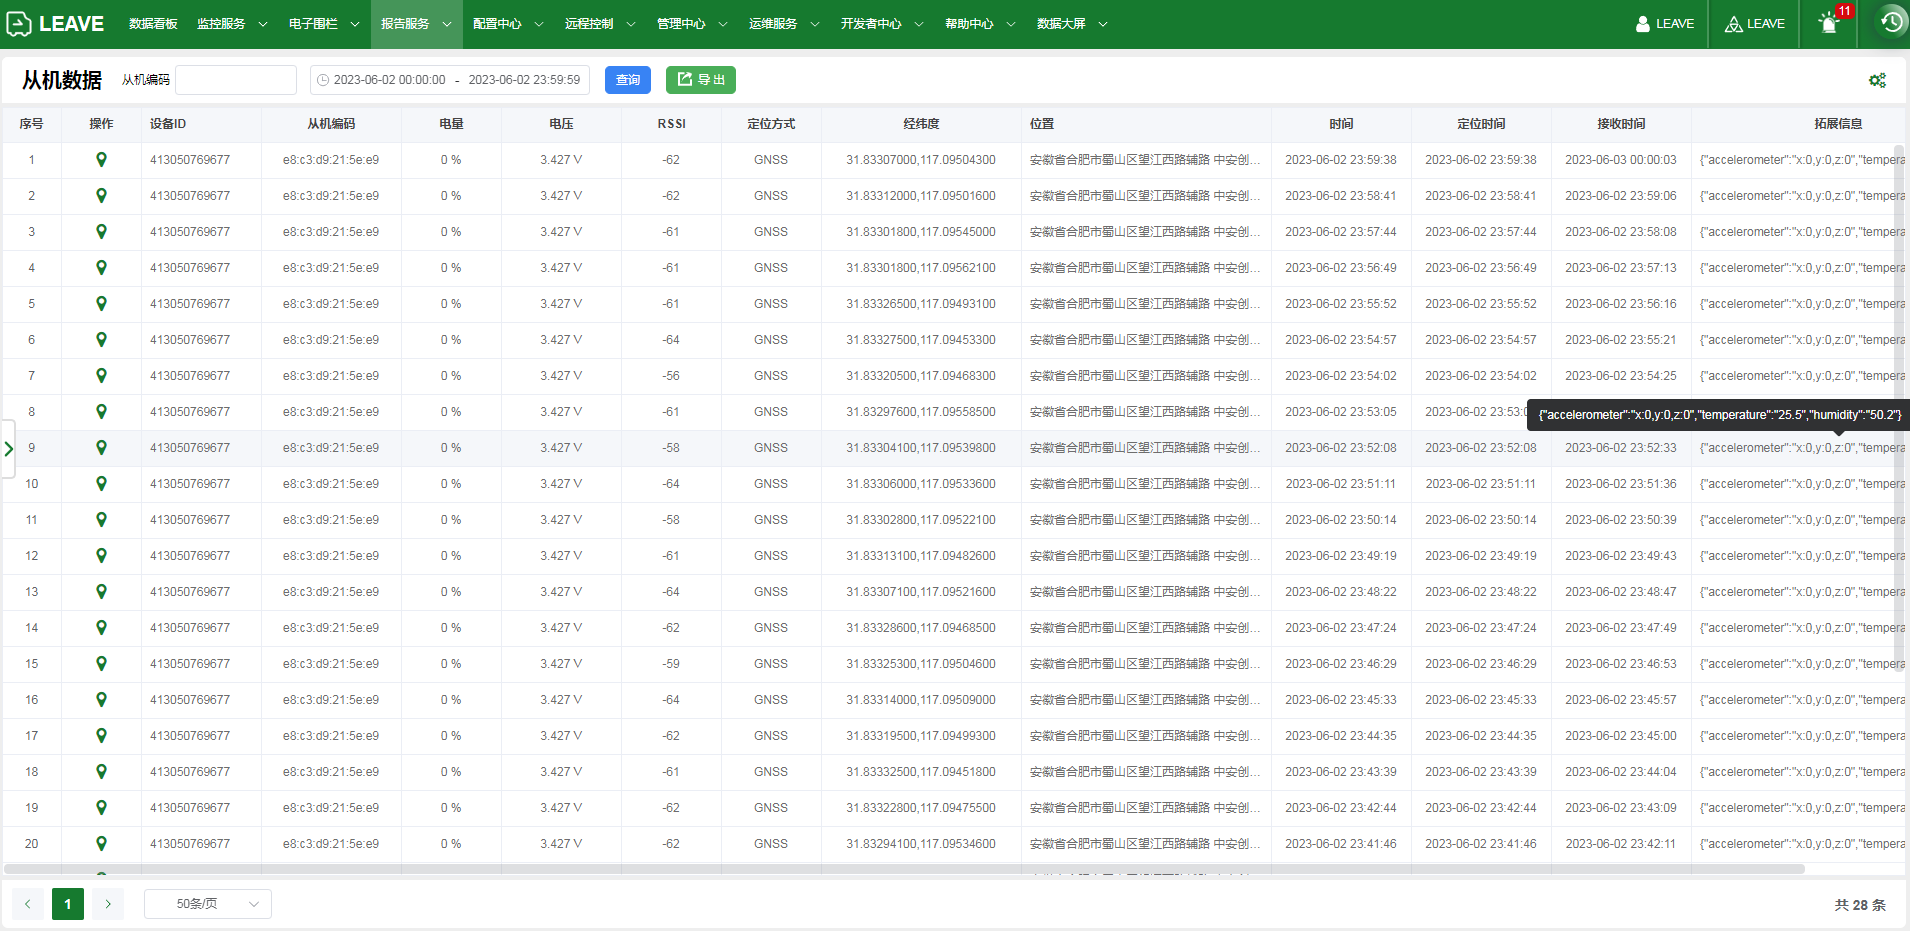Screen dimensions: 1910x931
Task: Expand the left side panel arrow
Action: click(x=8, y=449)
